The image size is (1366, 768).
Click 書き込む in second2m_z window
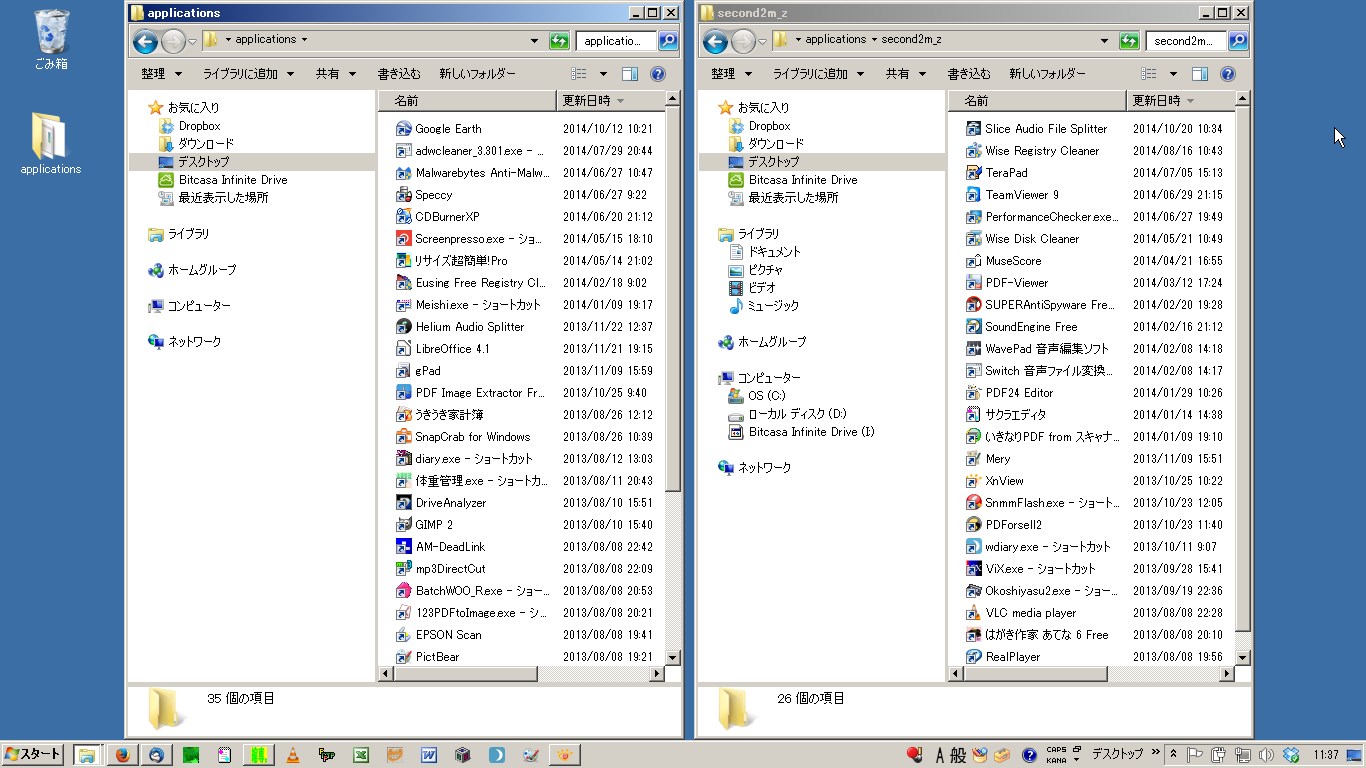pyautogui.click(x=969, y=74)
